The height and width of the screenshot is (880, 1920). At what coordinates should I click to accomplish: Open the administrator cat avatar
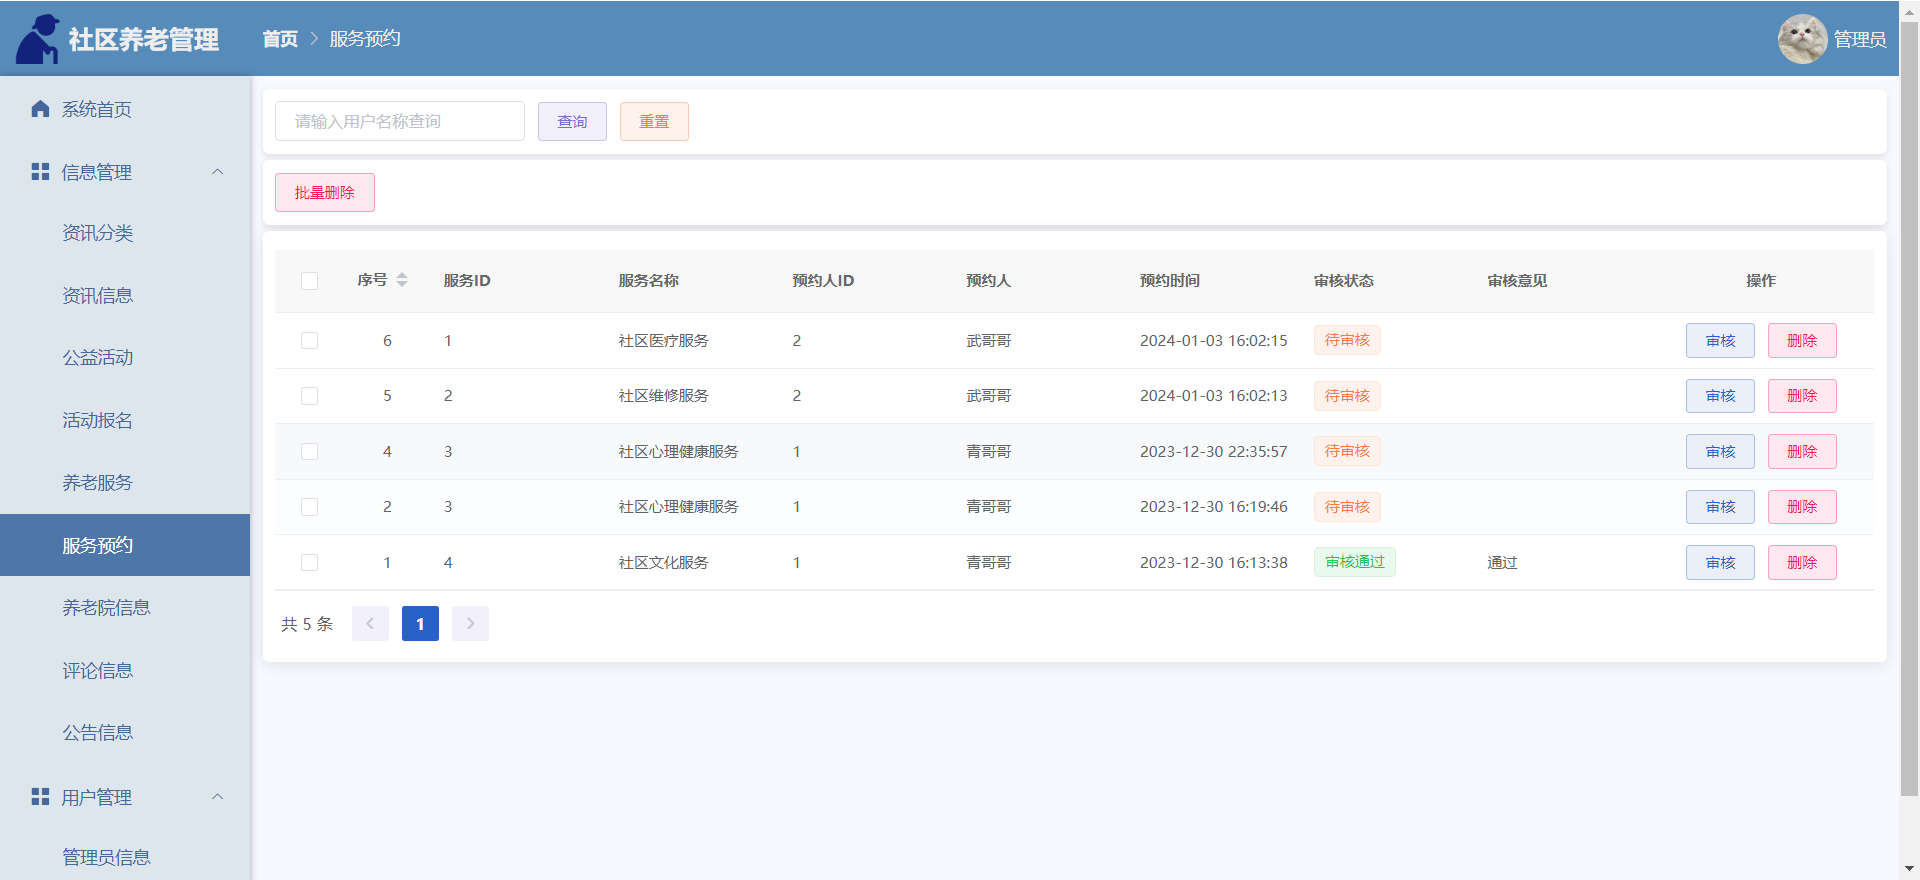coord(1802,39)
